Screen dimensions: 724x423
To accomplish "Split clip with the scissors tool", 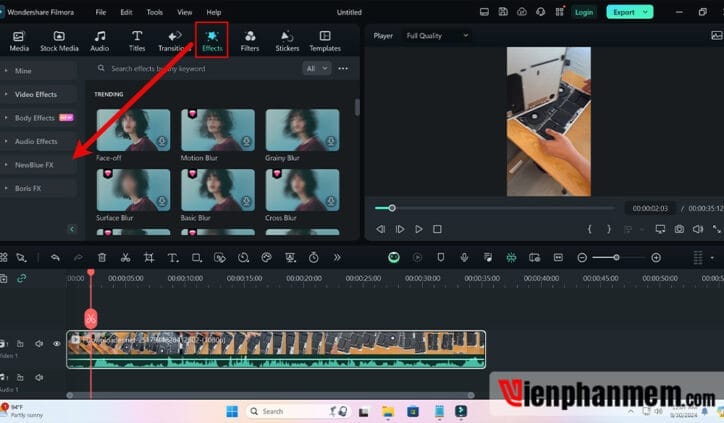I will (x=125, y=258).
